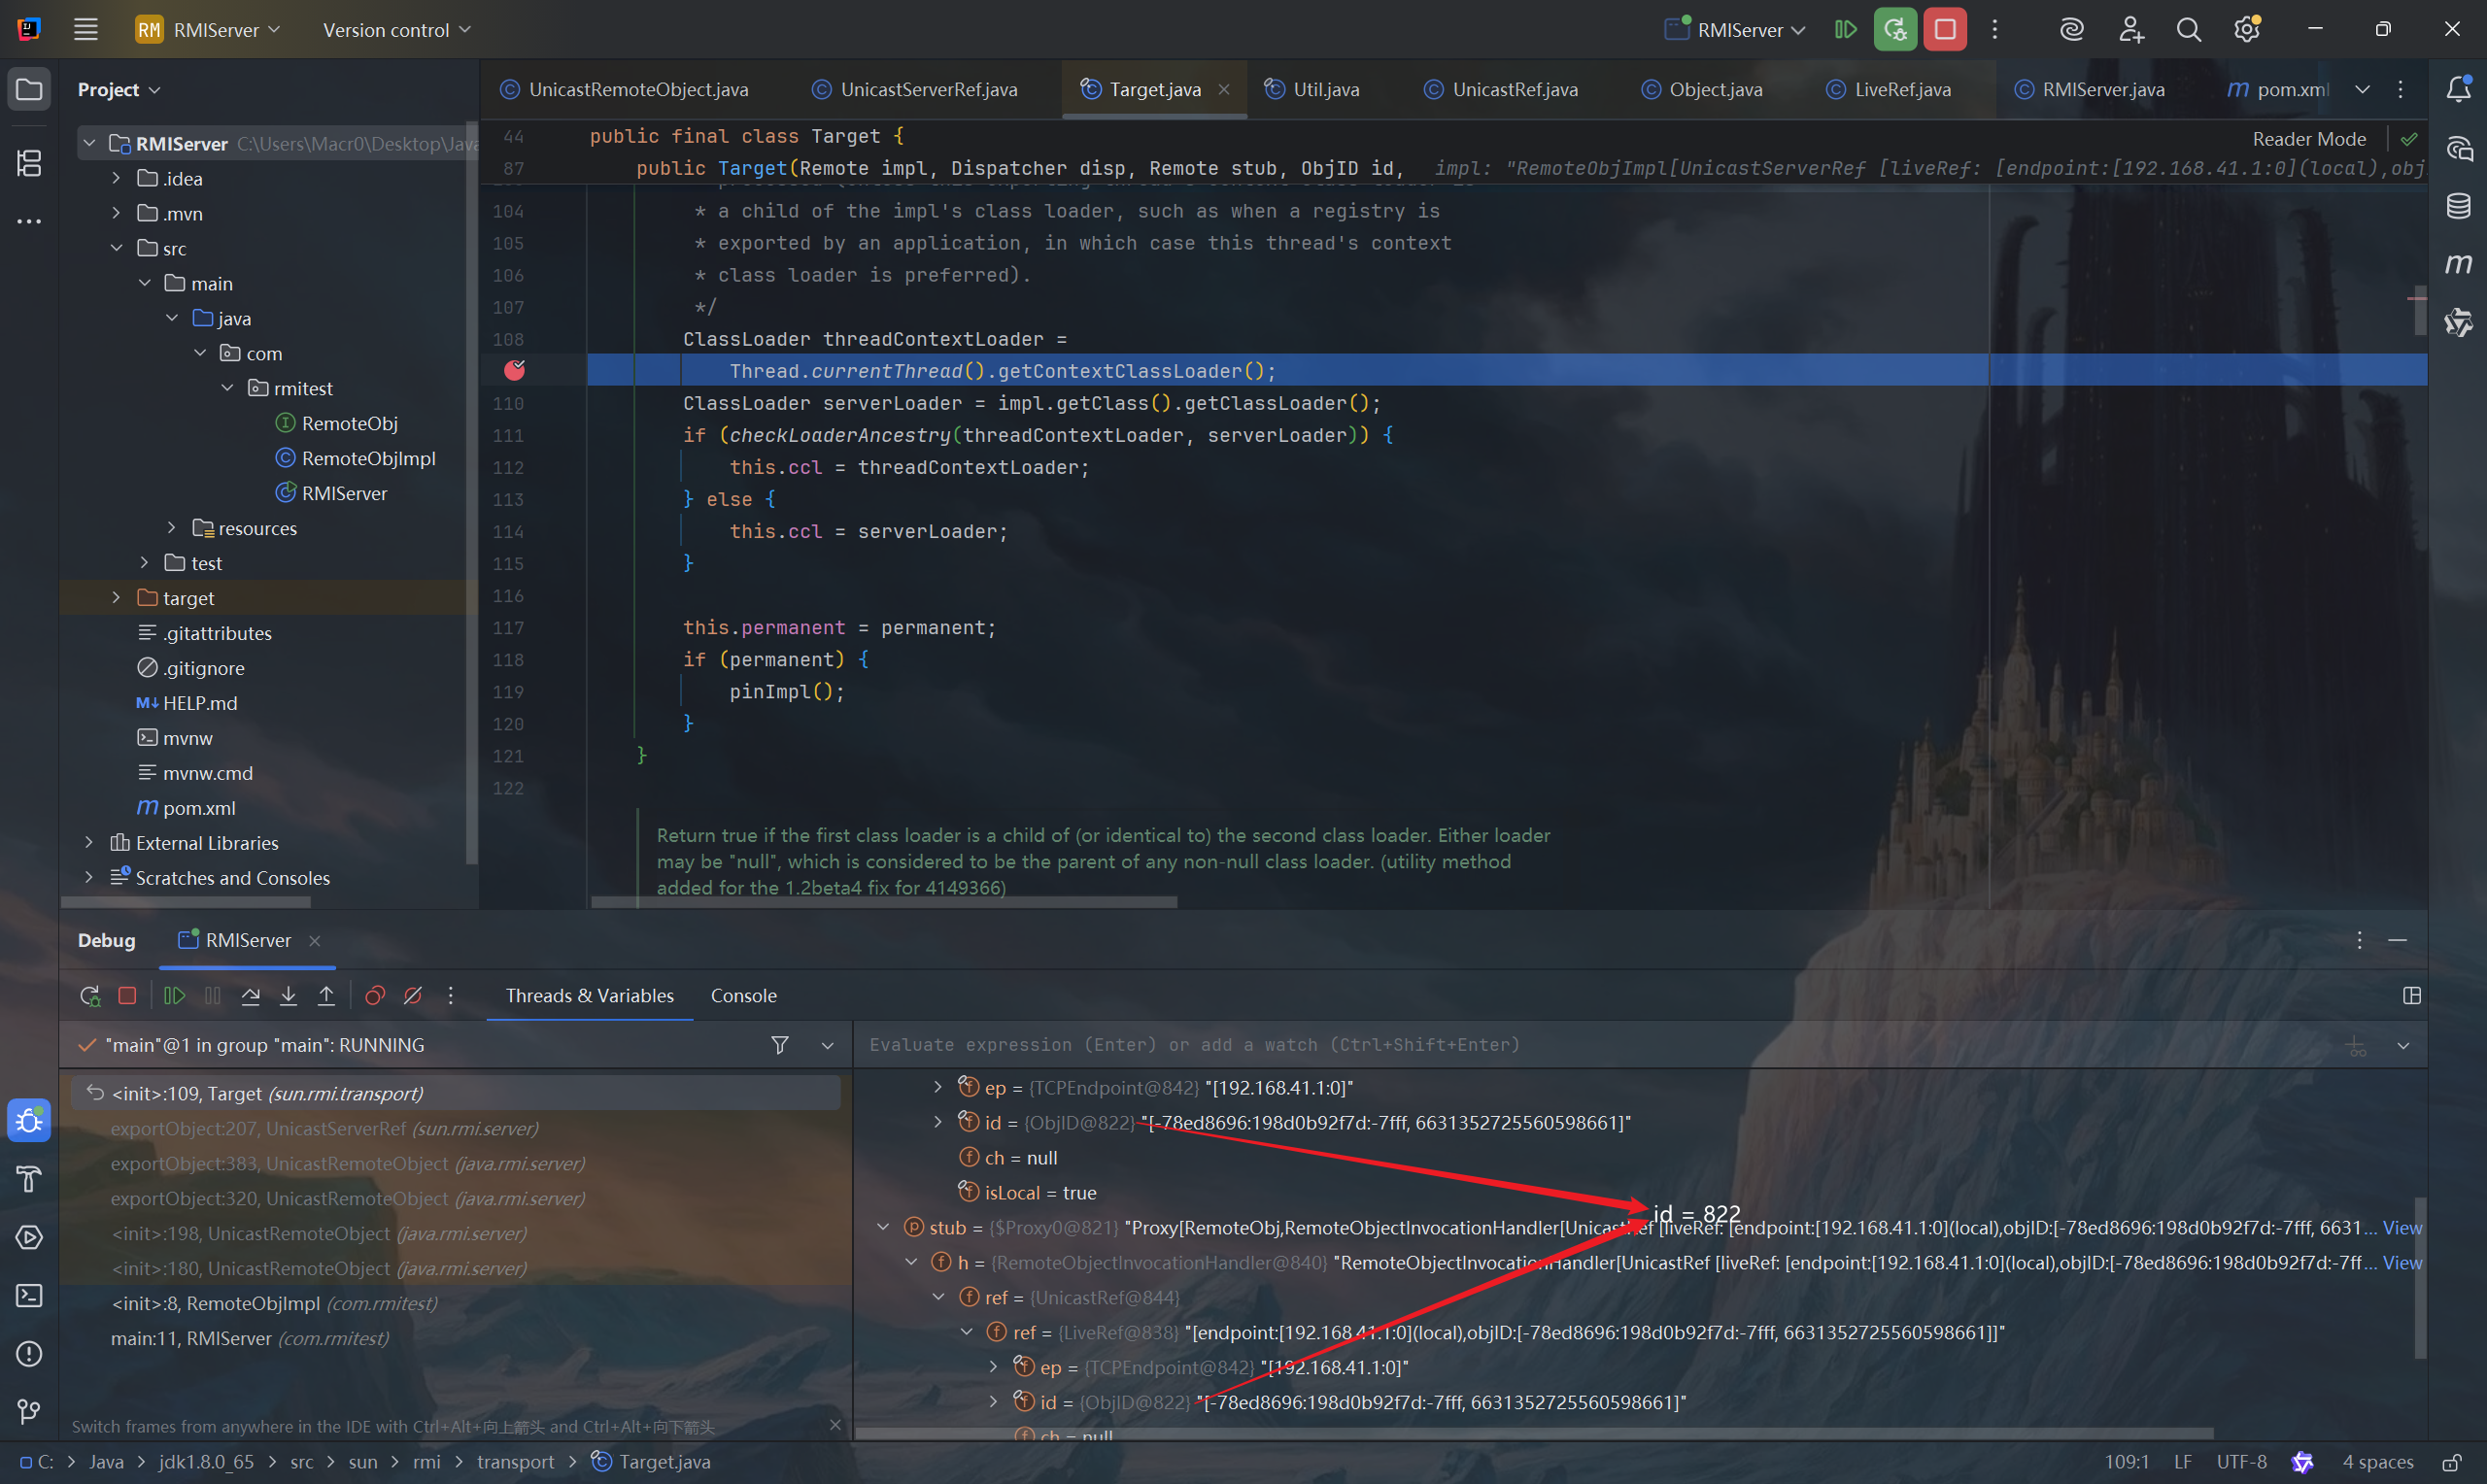Open the Project tool window icon

click(x=29, y=90)
